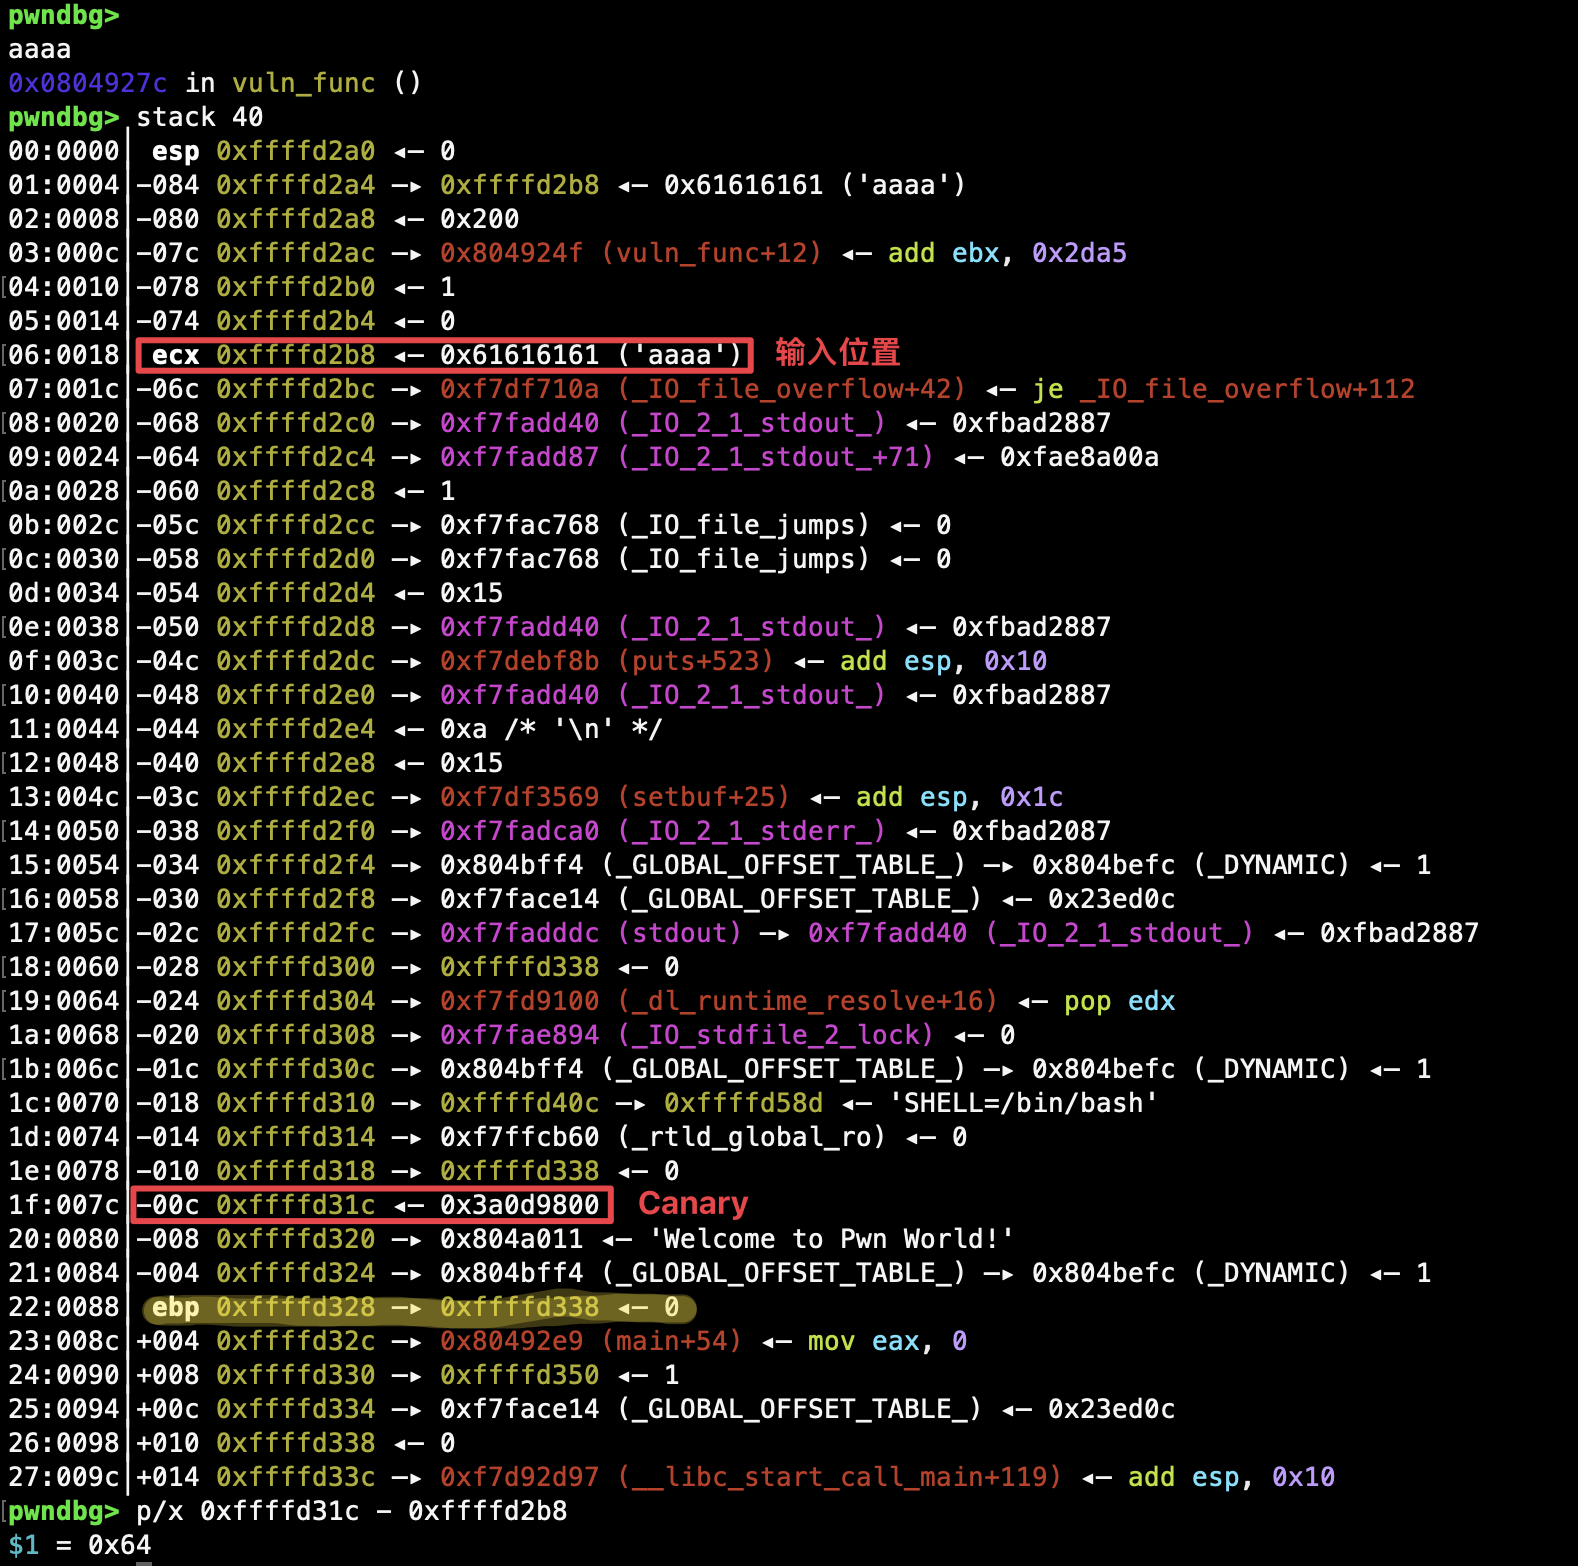Select offset label 1f:007c

(x=64, y=1205)
